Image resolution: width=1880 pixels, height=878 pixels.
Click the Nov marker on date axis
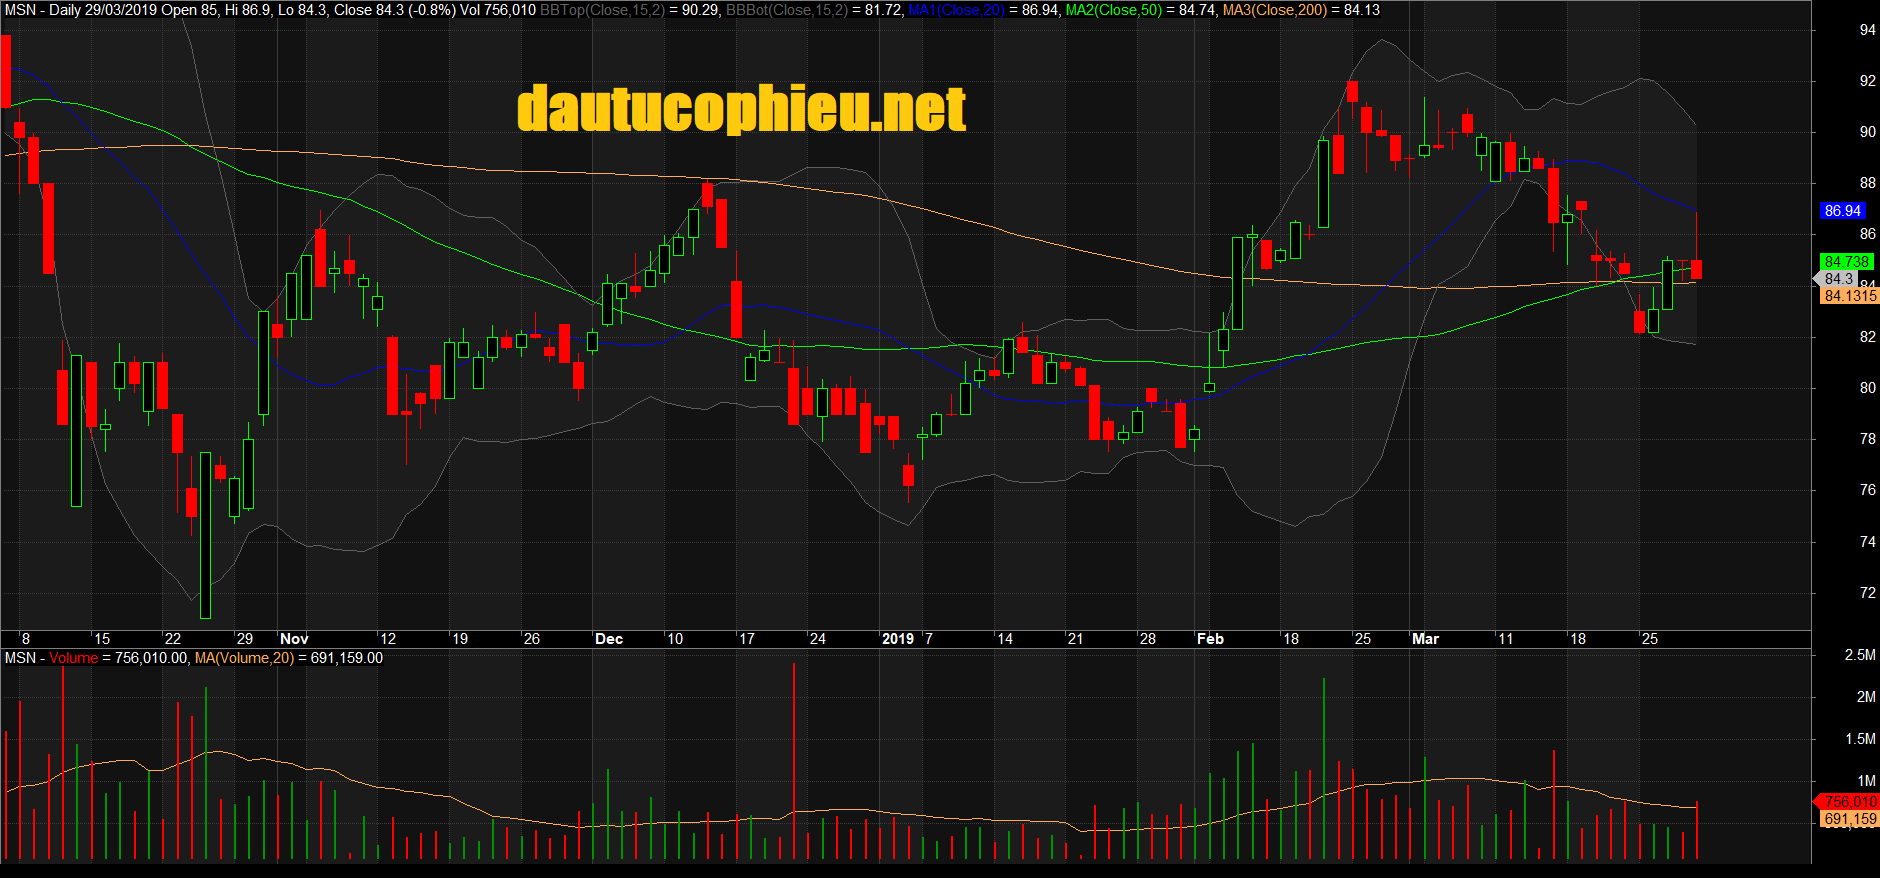(x=294, y=639)
